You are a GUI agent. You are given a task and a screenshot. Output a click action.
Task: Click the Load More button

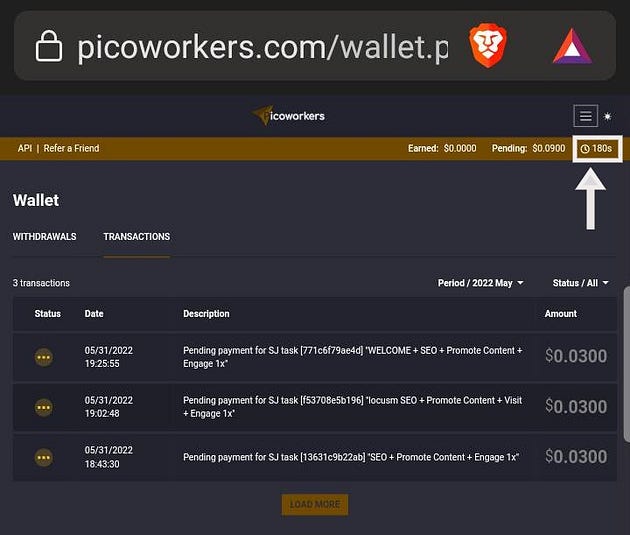click(315, 504)
